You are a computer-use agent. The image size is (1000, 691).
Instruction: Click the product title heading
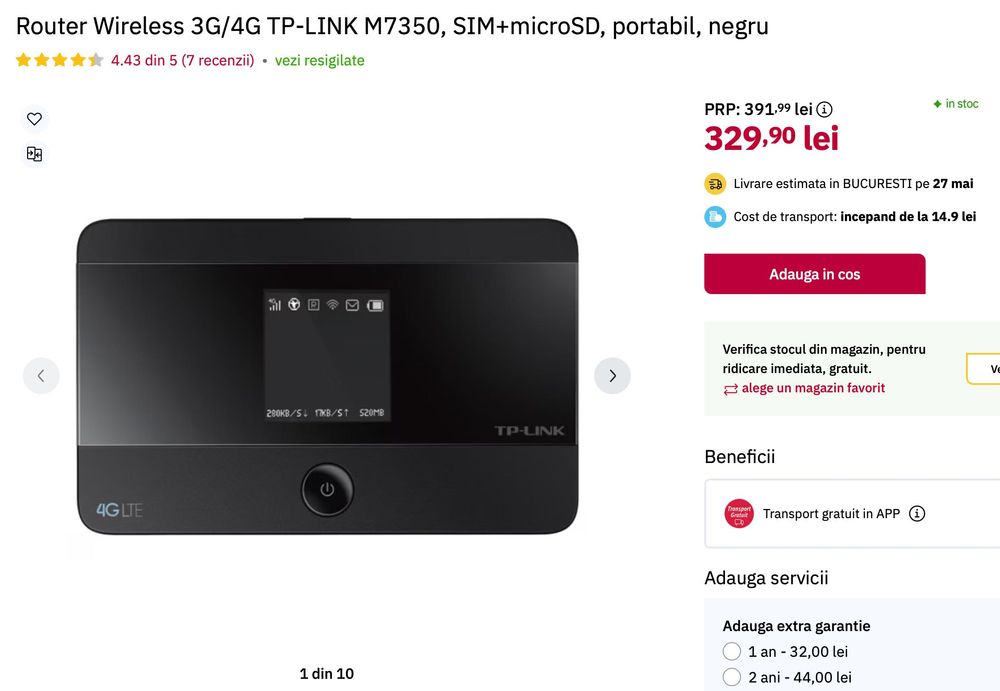(x=392, y=26)
